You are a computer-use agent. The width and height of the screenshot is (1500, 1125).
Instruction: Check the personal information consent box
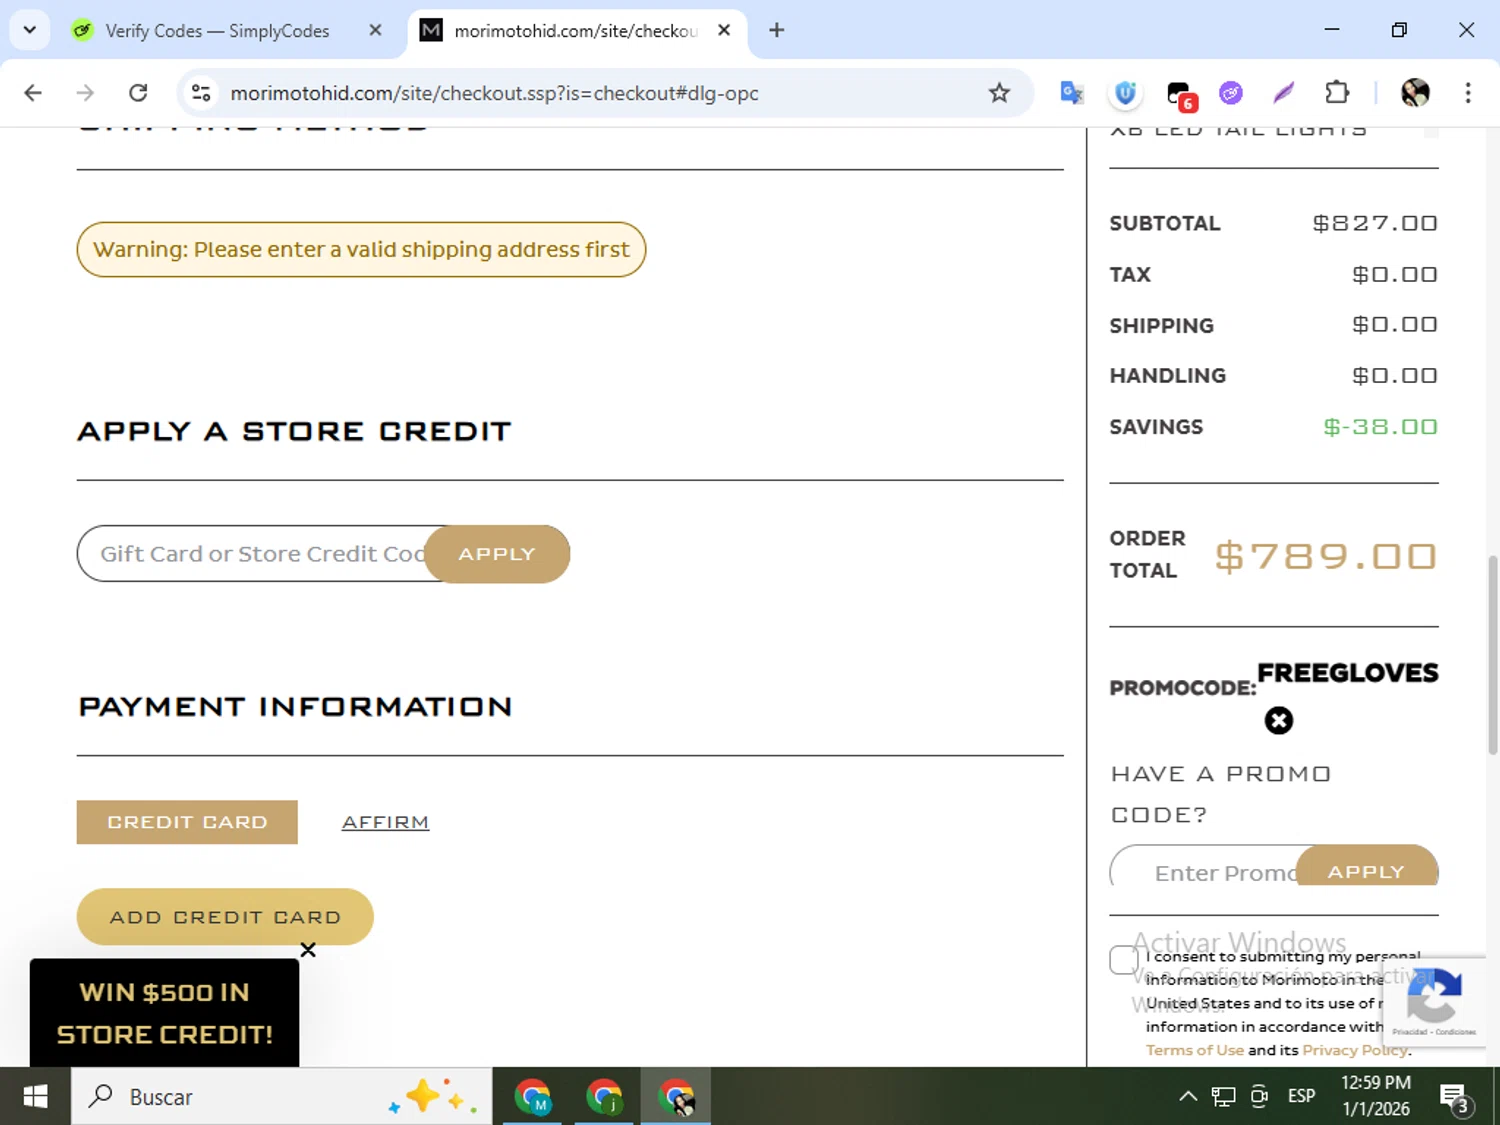pyautogui.click(x=1124, y=960)
